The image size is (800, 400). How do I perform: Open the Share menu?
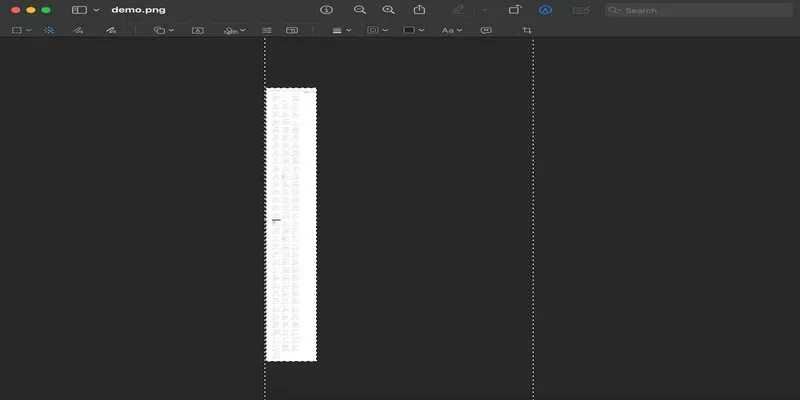point(419,10)
